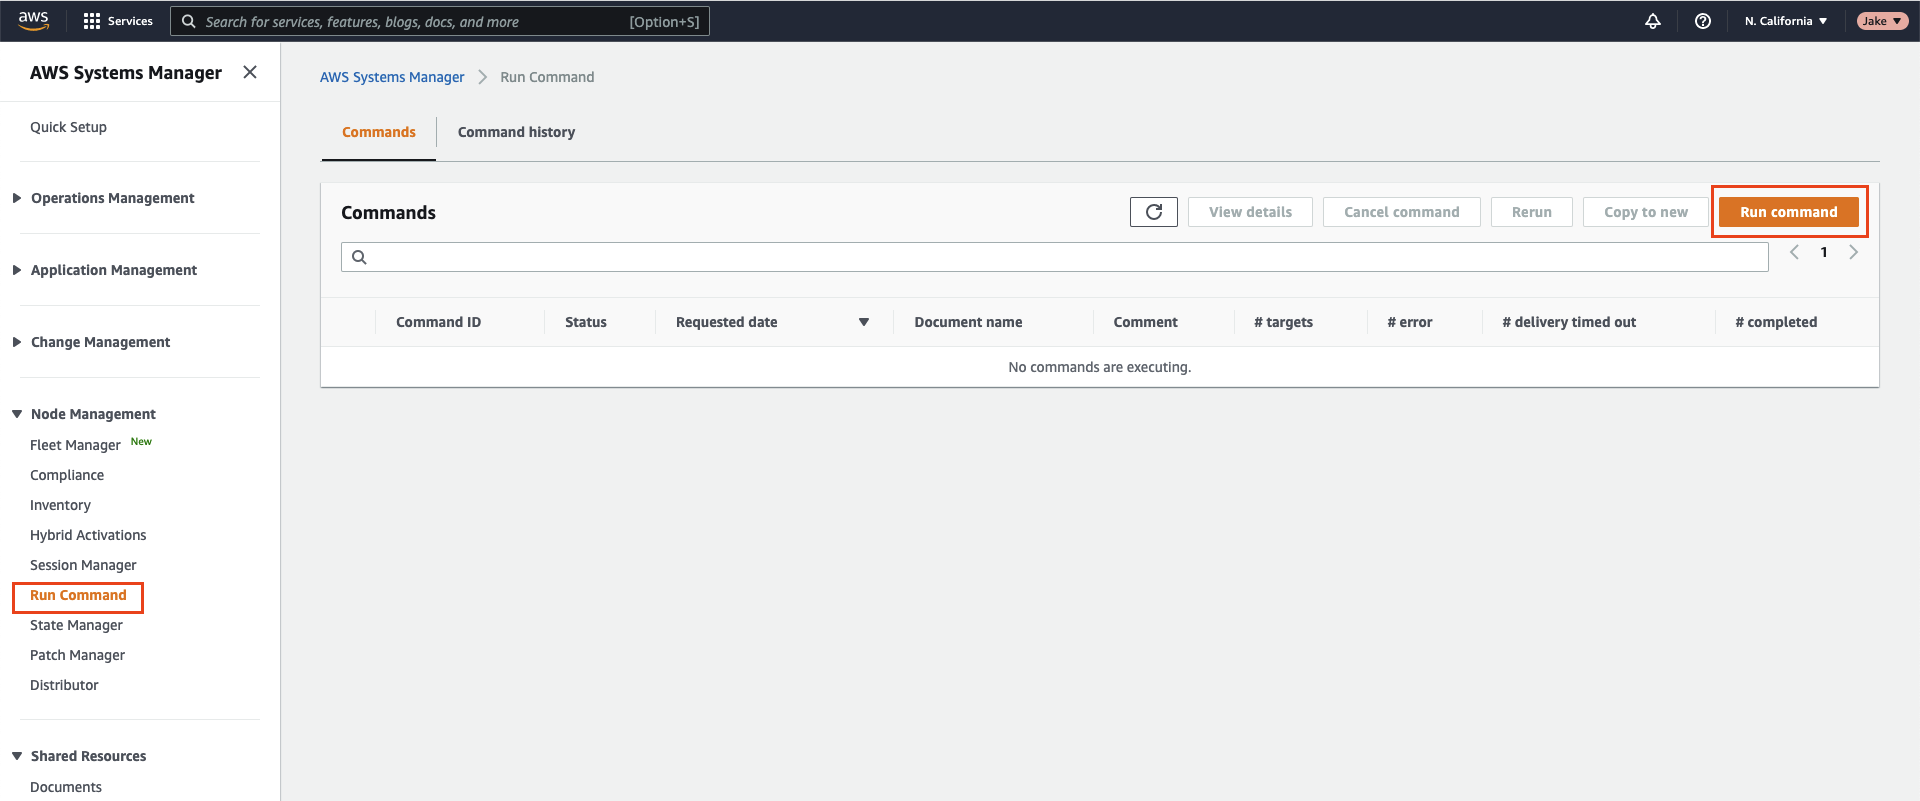The height and width of the screenshot is (801, 1920).
Task: Click the Document name column header
Action: pos(968,322)
